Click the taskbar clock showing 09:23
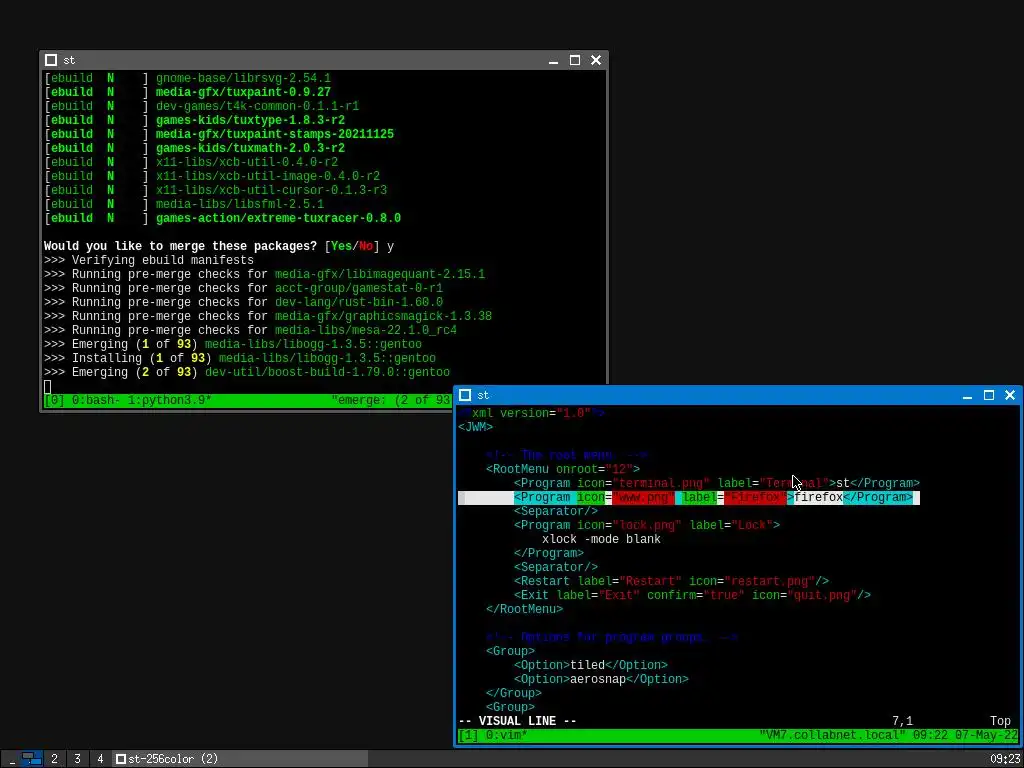Image resolution: width=1024 pixels, height=768 pixels. click(1005, 759)
